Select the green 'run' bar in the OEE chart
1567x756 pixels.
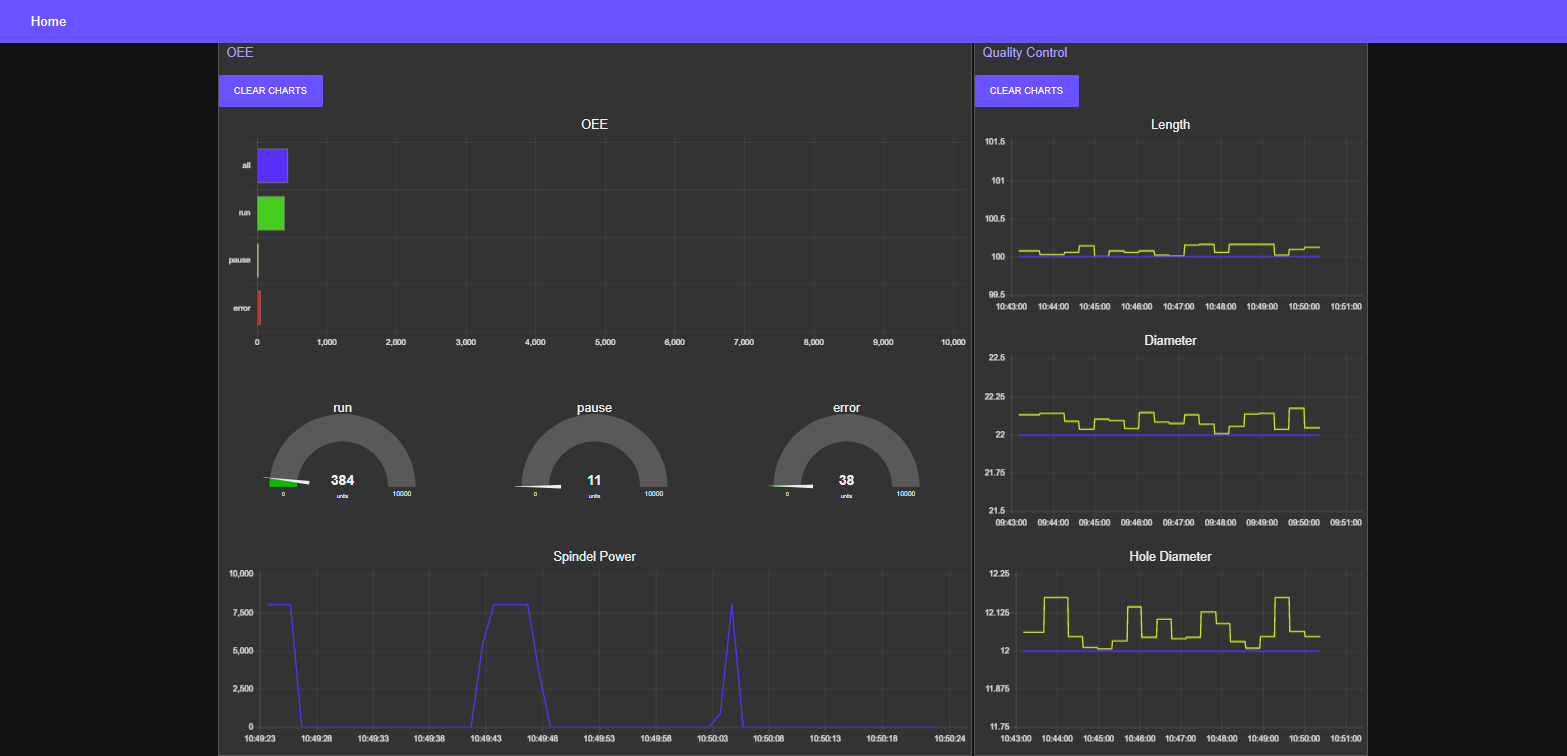point(271,213)
